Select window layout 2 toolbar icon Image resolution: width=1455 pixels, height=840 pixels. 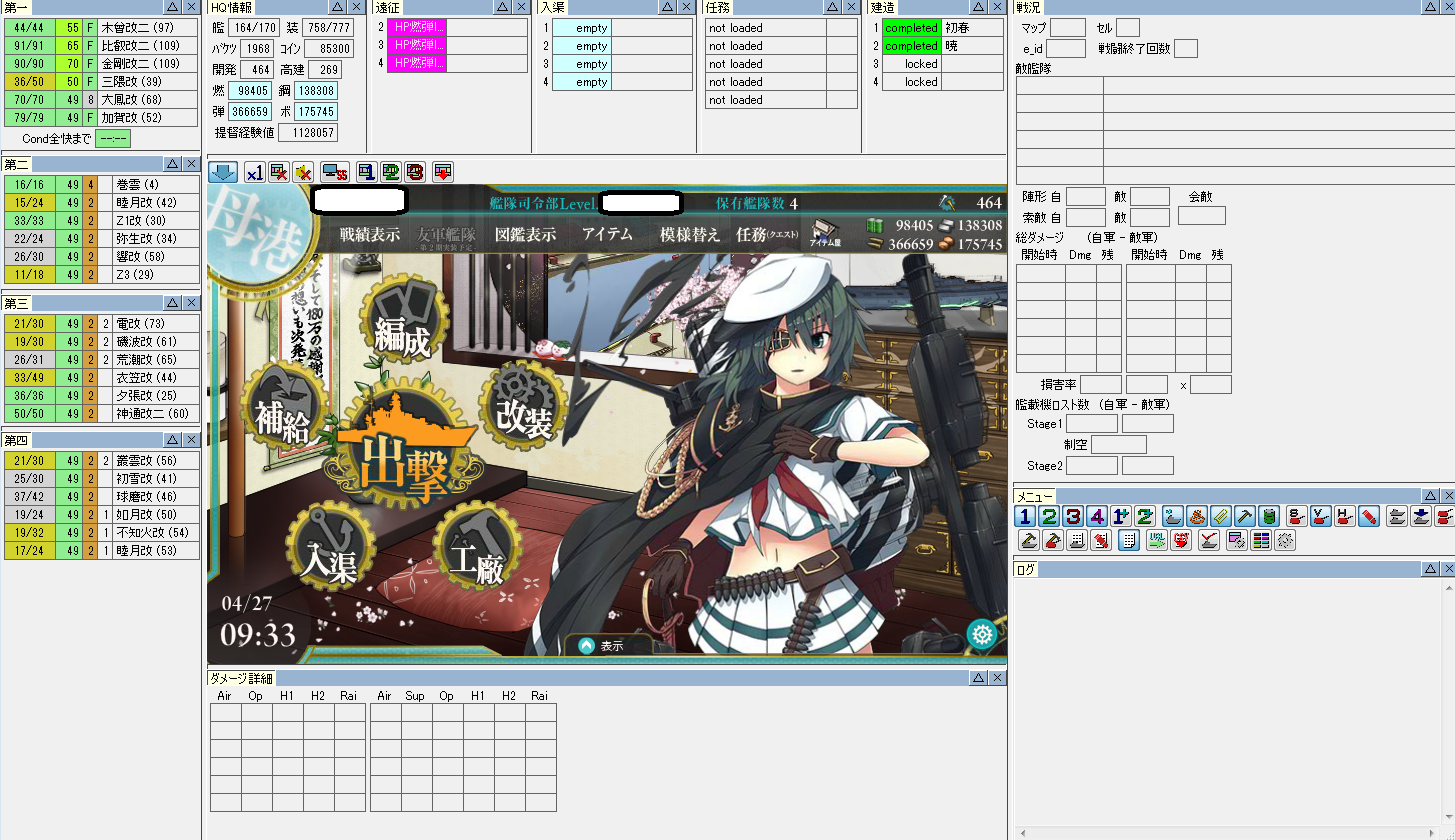point(391,172)
